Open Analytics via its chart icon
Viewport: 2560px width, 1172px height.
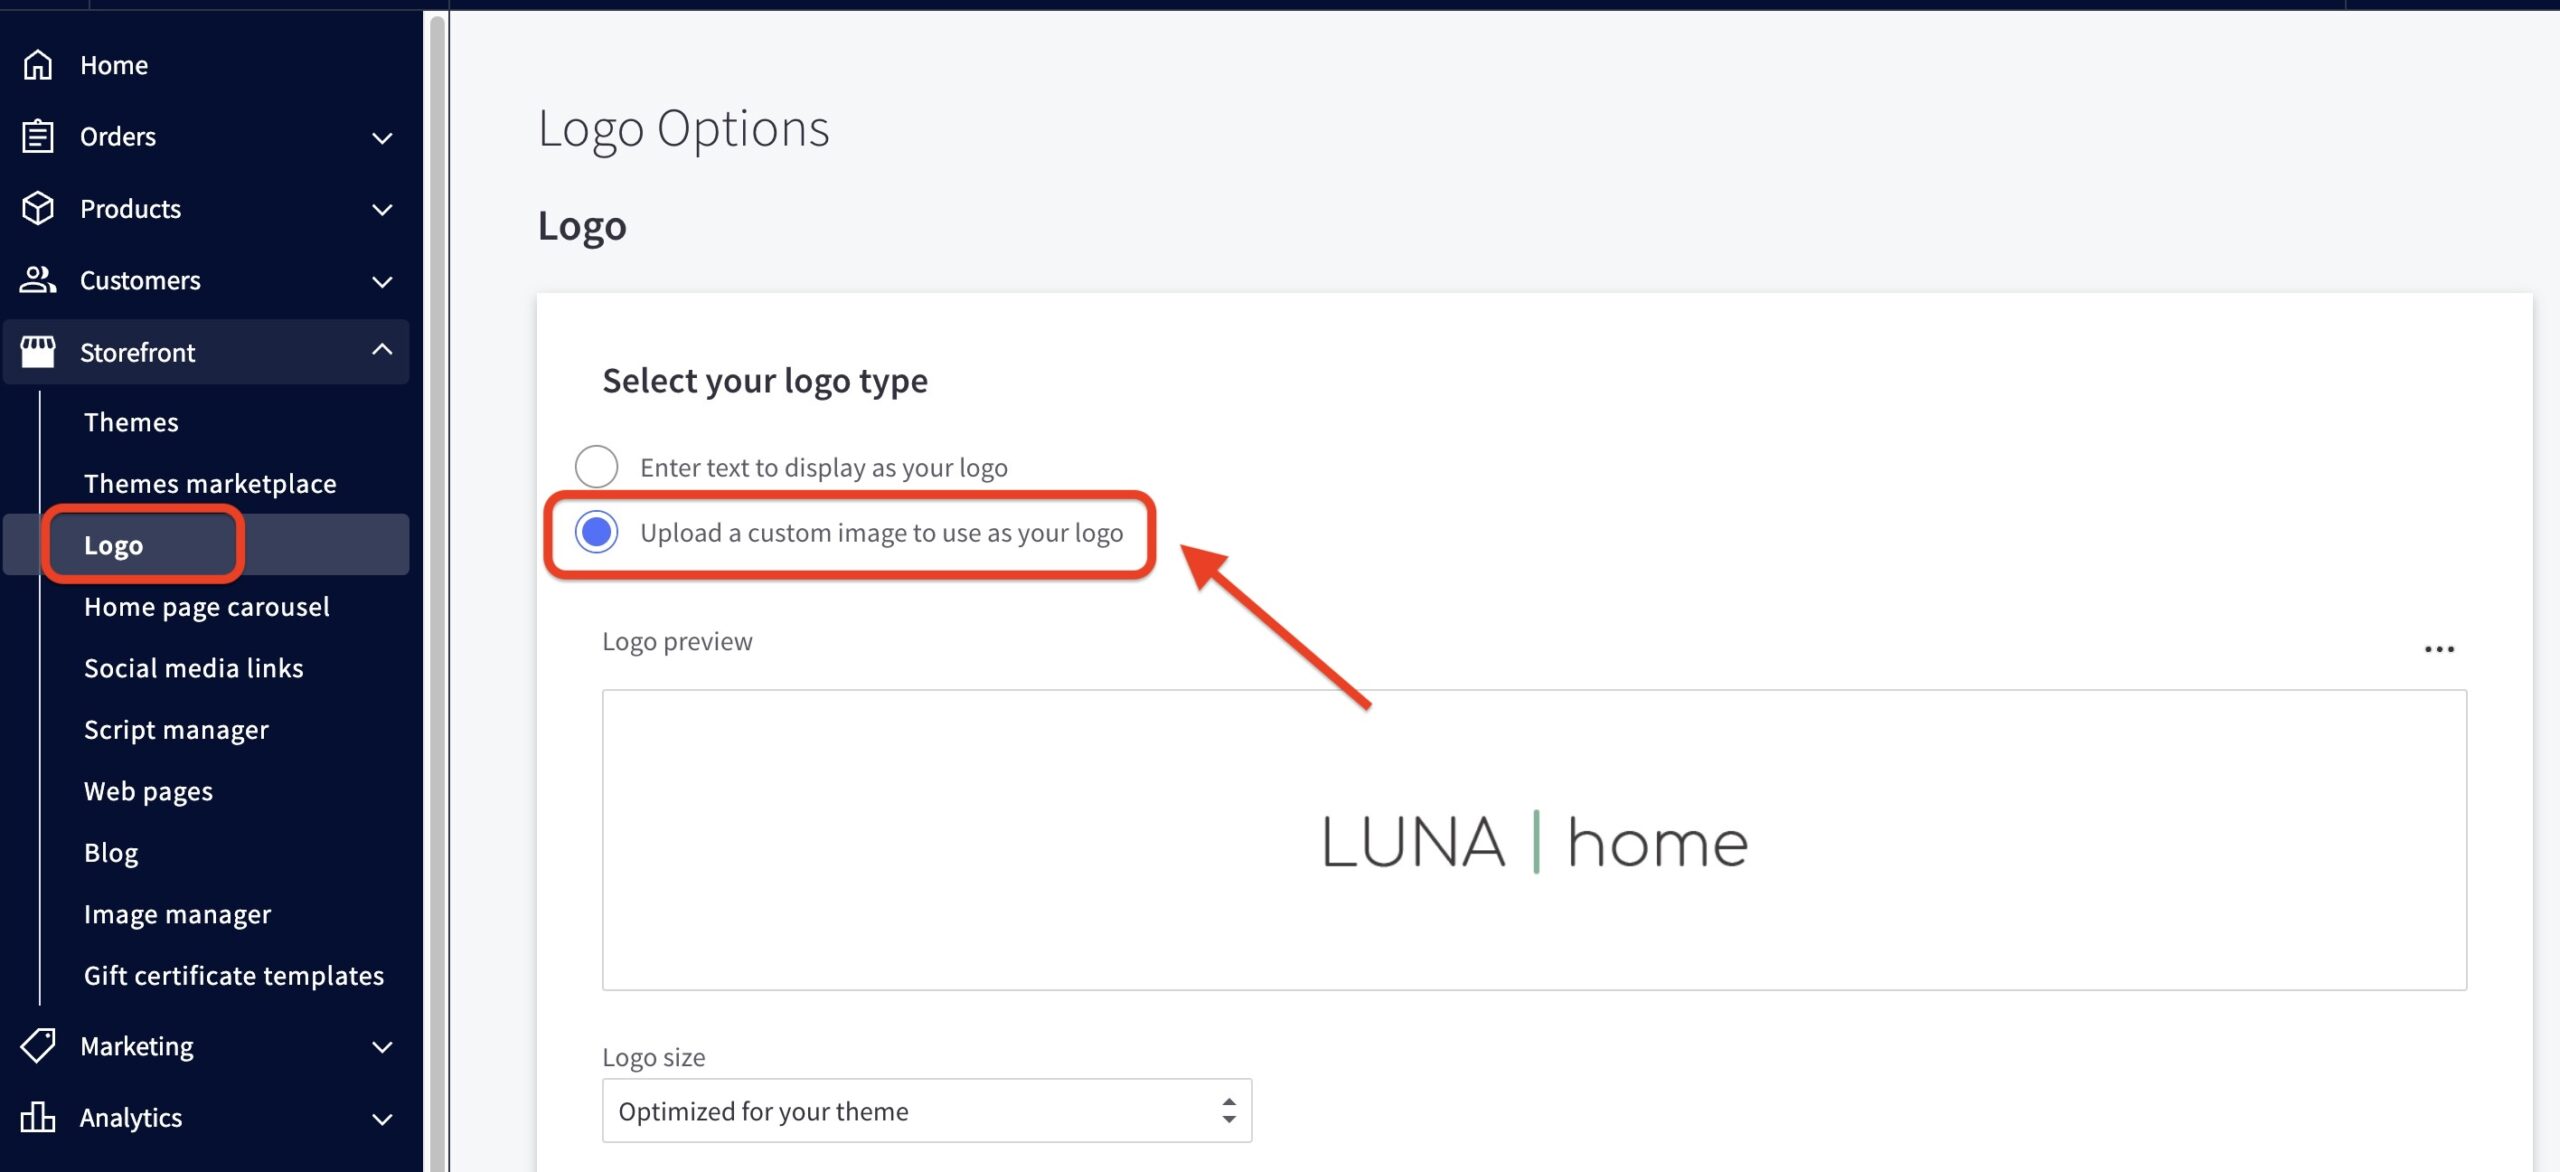(37, 1118)
